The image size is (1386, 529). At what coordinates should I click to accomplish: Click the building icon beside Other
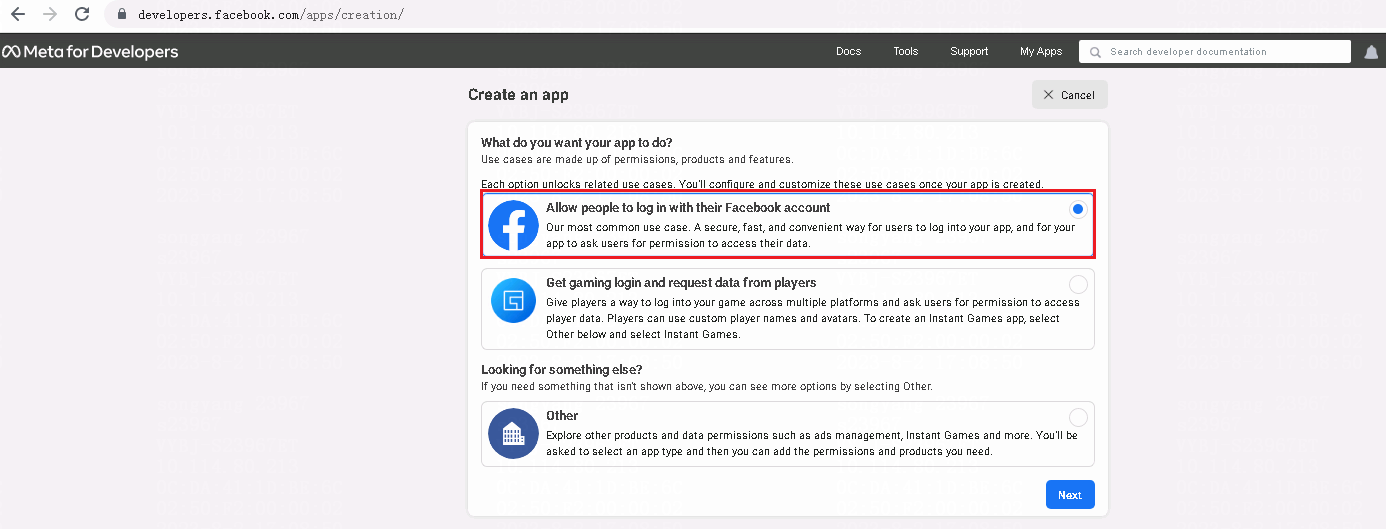(513, 433)
